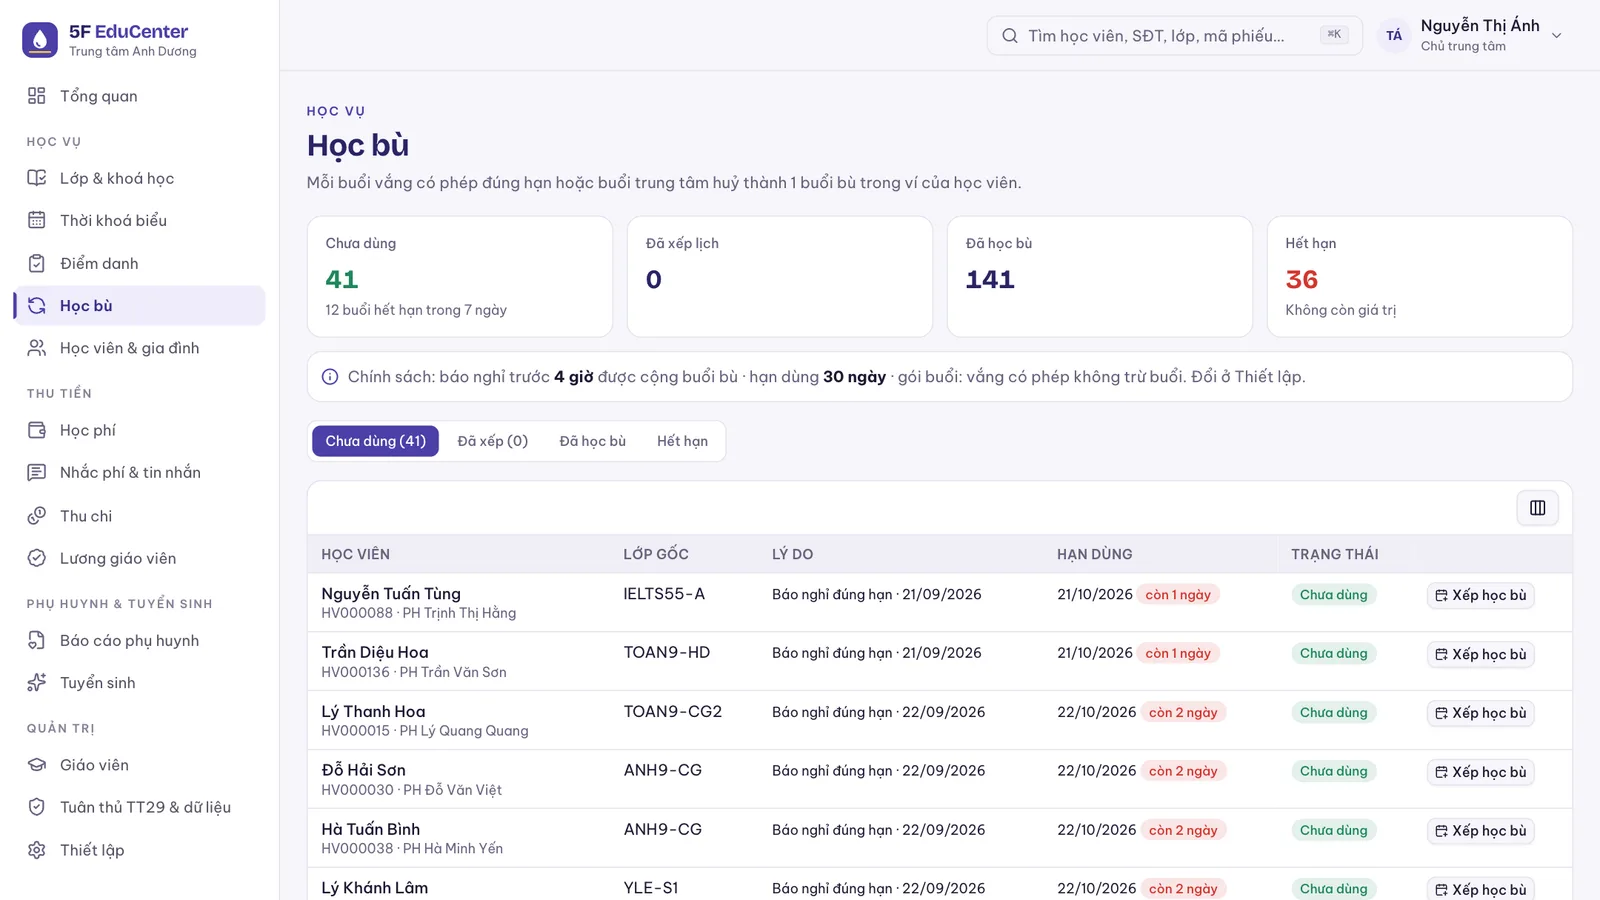
Task: Click Xếp học bù for Hà Tuấn Bình
Action: 1480,831
